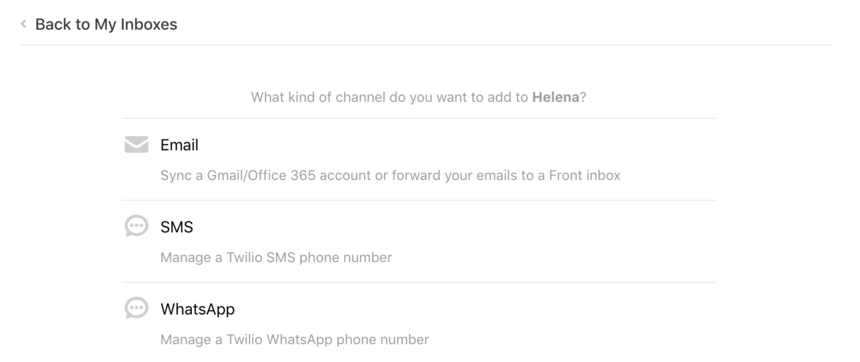Click the word Twilio in WhatsApp description

click(245, 340)
